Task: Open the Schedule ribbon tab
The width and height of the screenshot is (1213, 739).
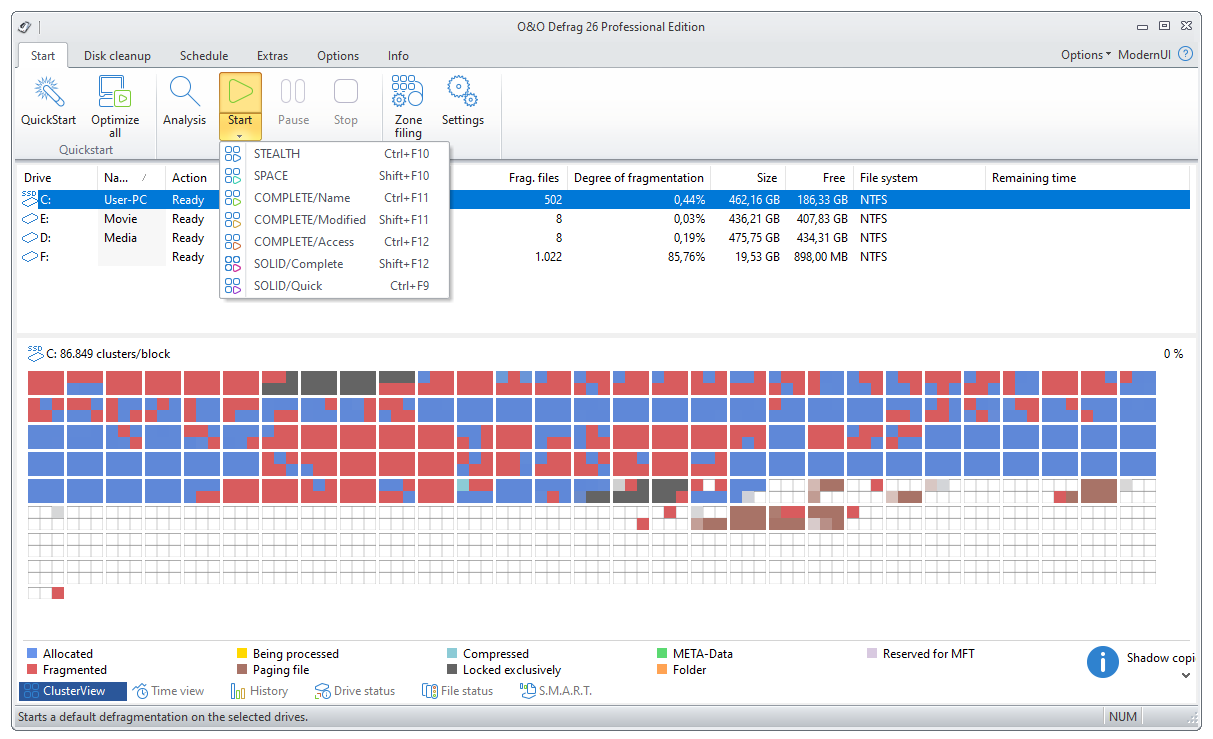Action: [204, 56]
